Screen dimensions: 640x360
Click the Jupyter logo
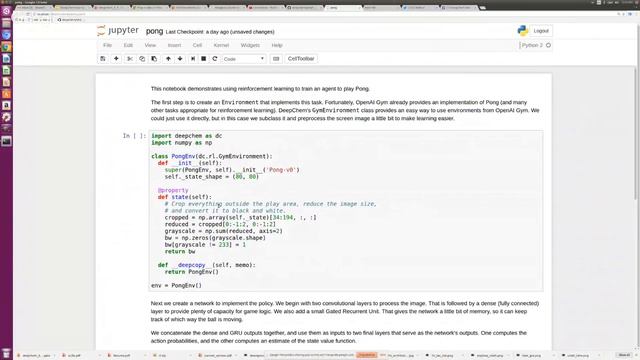(x=118, y=31)
